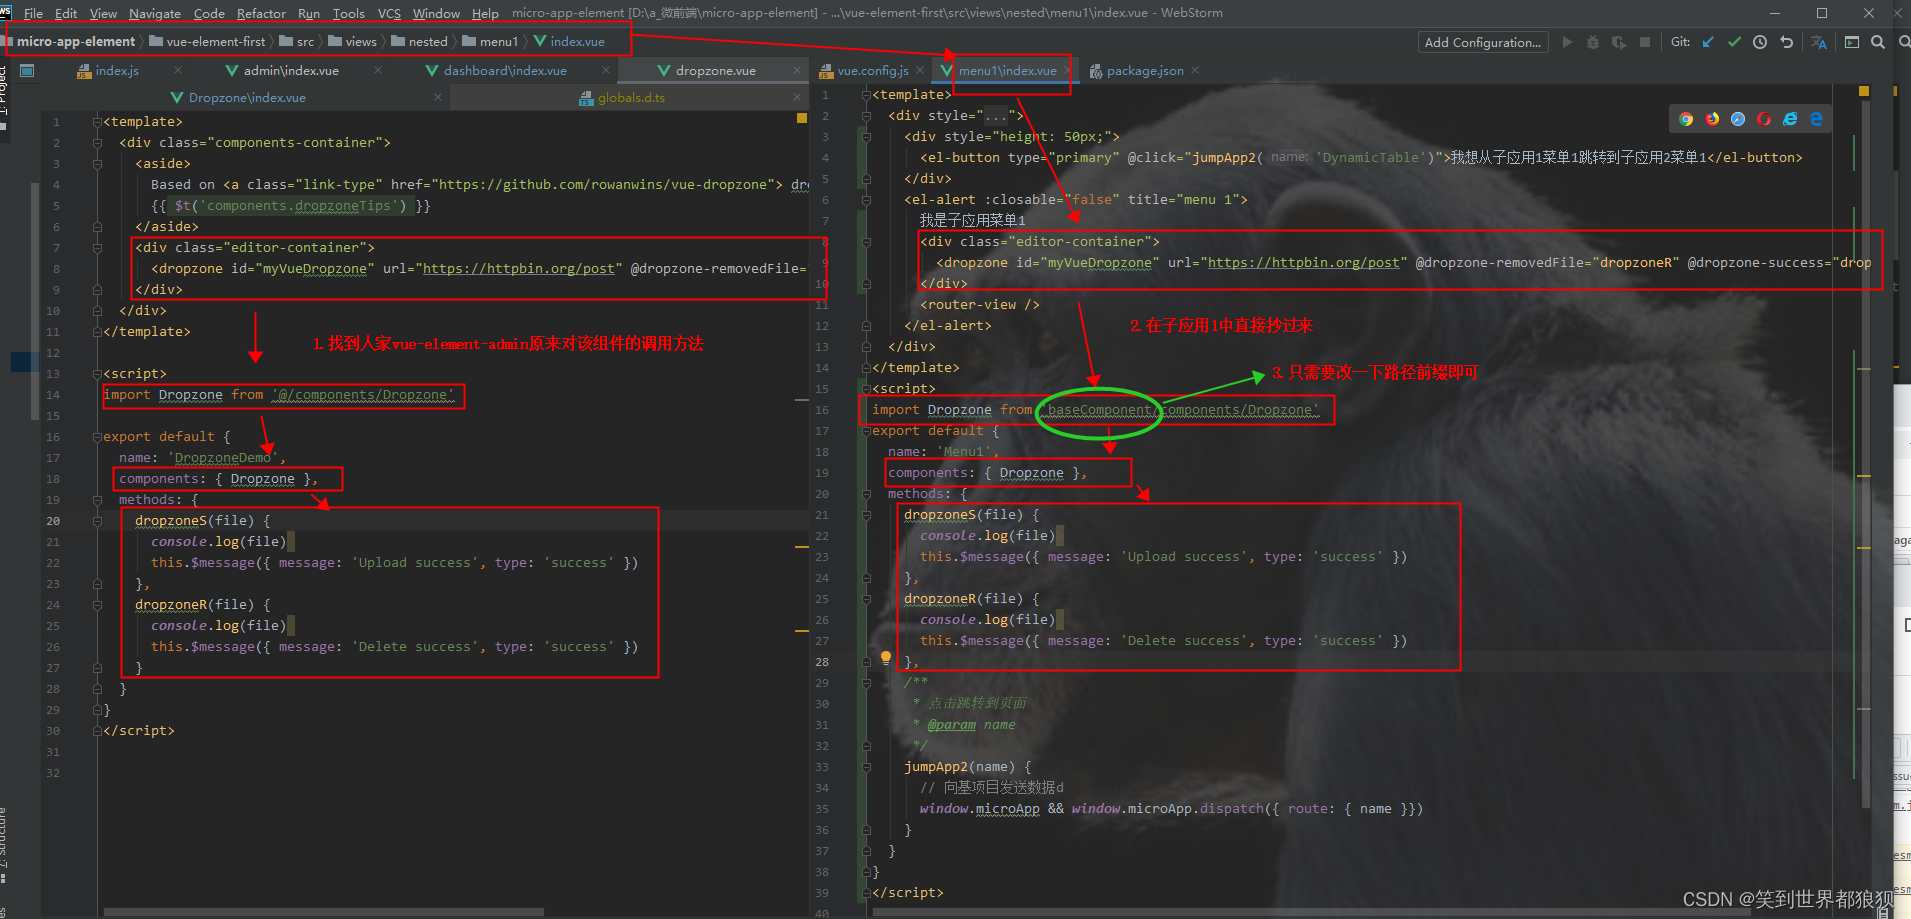The image size is (1911, 919).
Task: Click nested breadcrumb folder
Action: click(x=420, y=41)
